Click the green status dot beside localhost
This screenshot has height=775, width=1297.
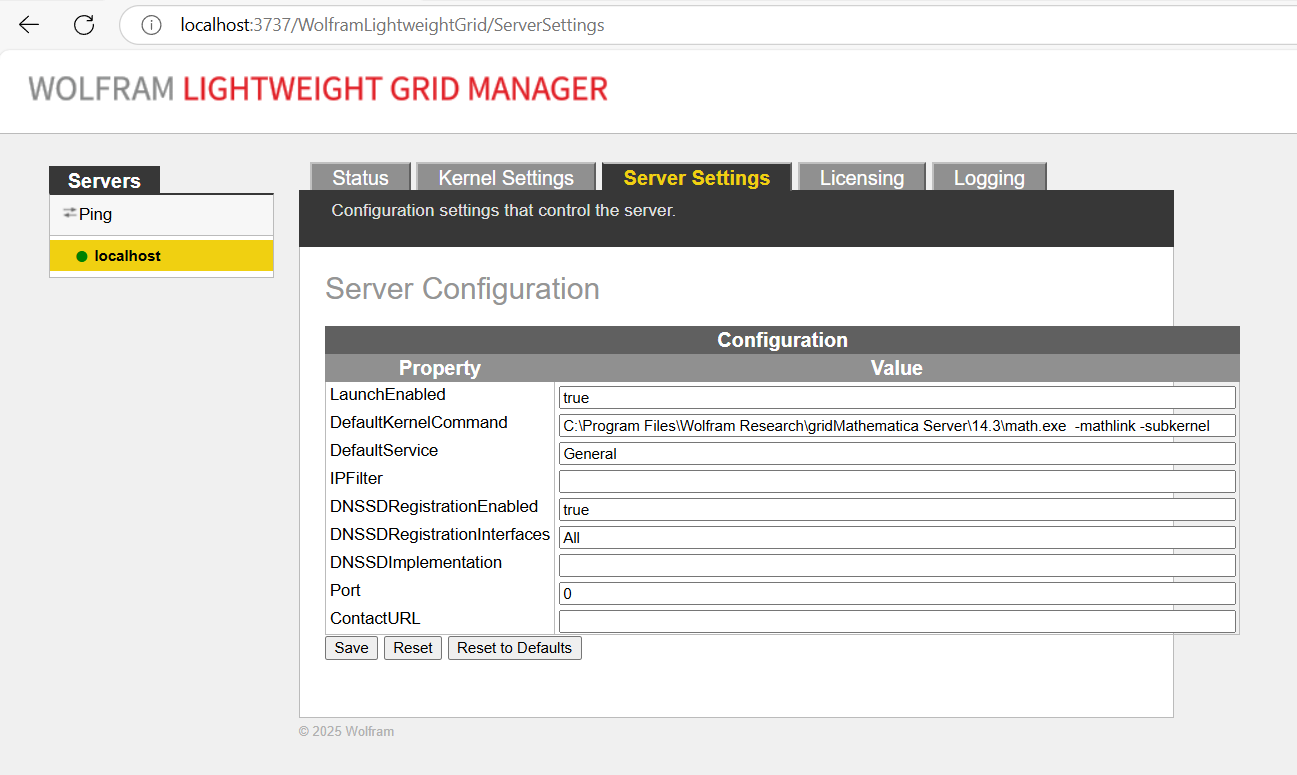click(x=82, y=257)
